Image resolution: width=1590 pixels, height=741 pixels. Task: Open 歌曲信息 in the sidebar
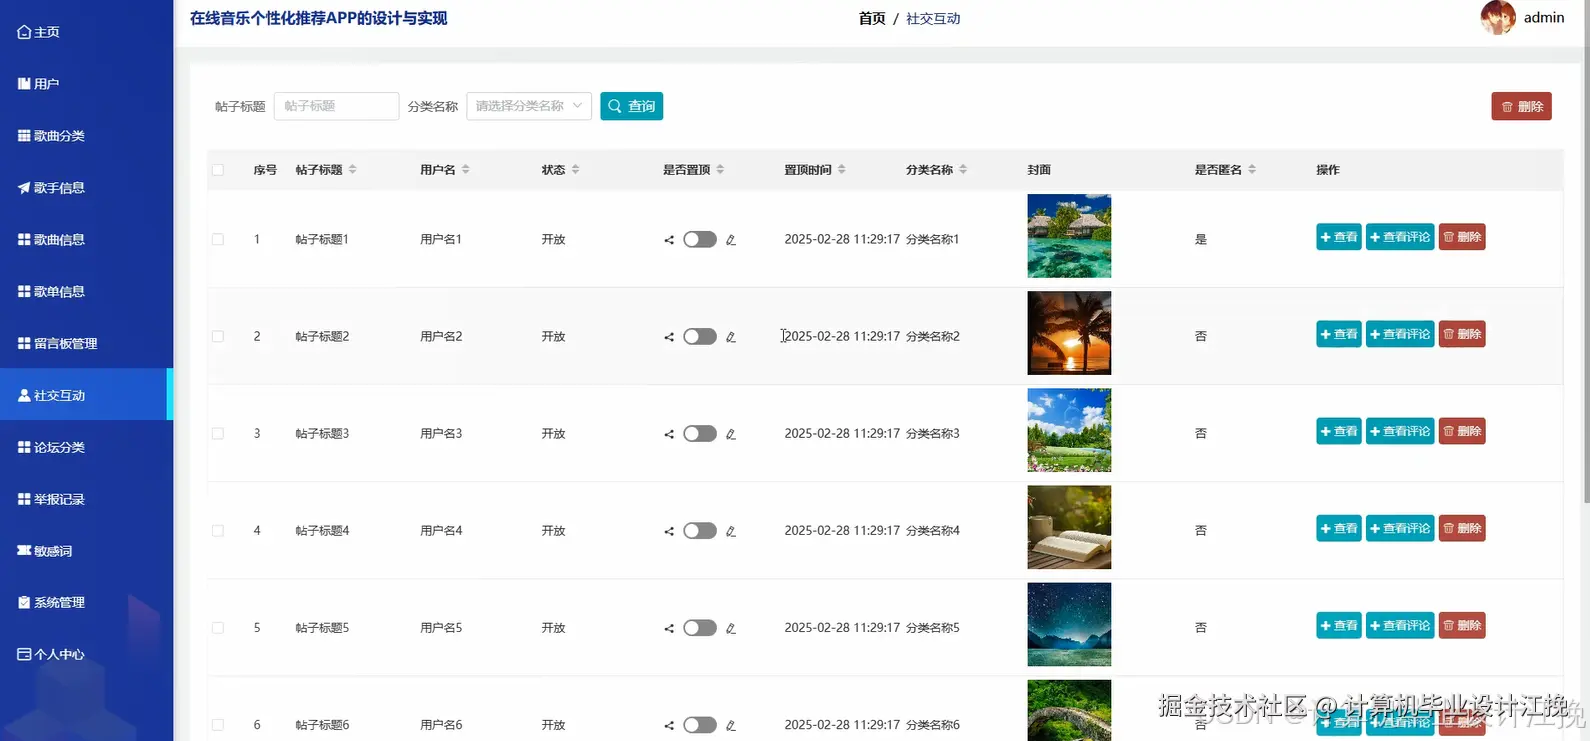click(x=86, y=240)
